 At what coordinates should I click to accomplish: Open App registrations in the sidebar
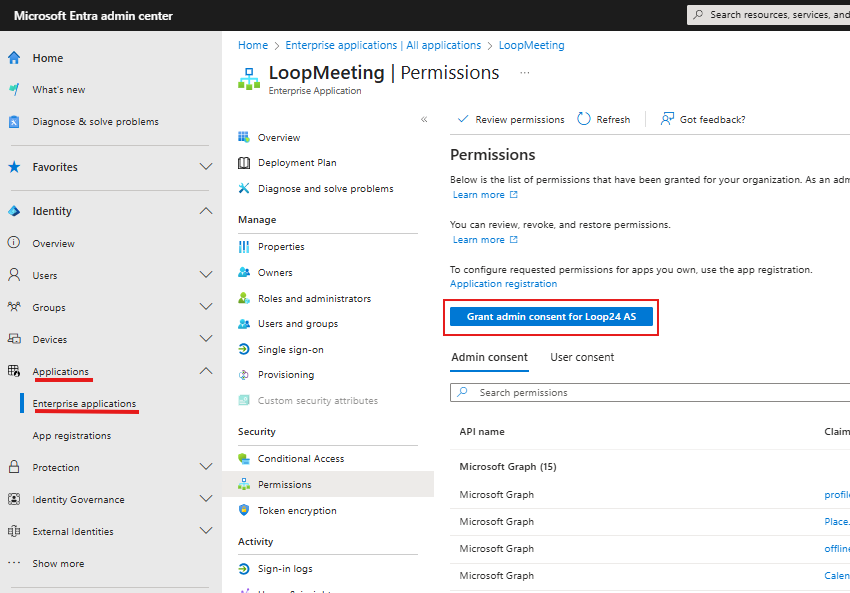point(72,435)
